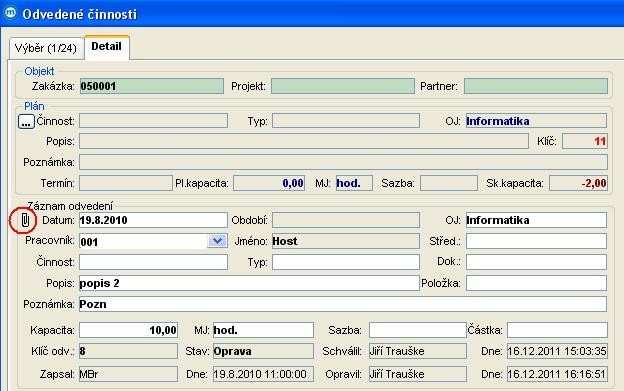Click the Typ field in Plán section
The height and width of the screenshot is (391, 624).
click(345, 121)
